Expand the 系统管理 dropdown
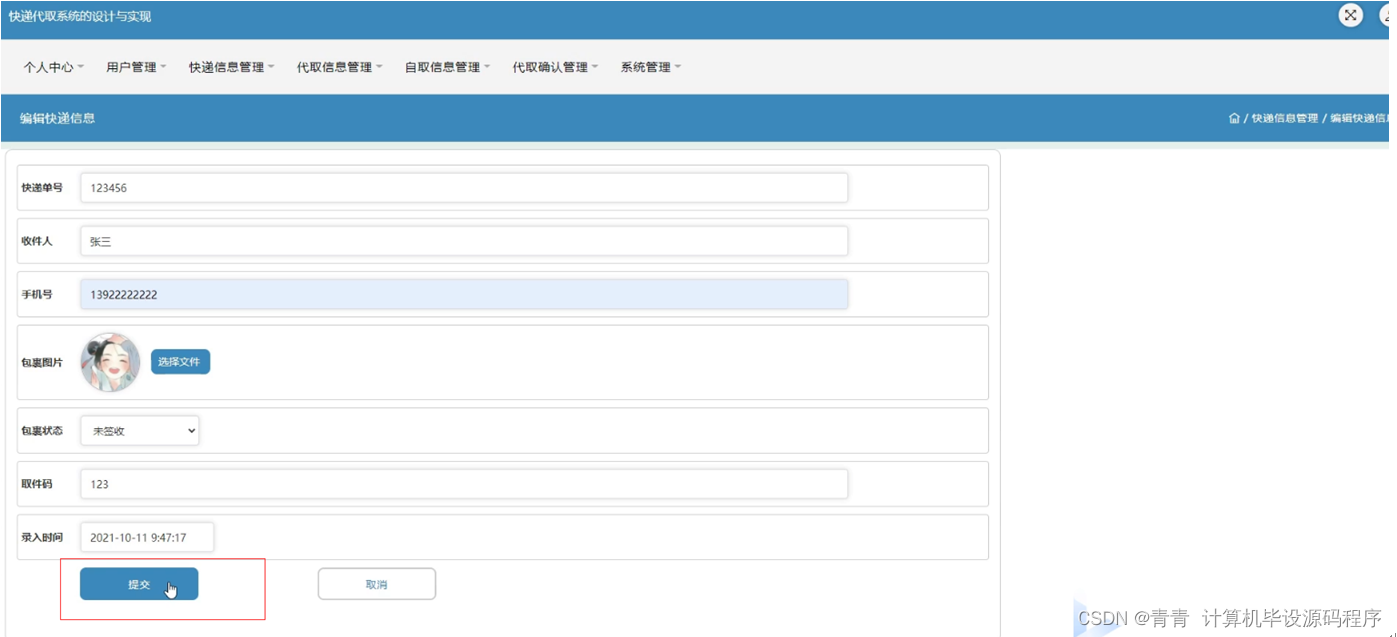This screenshot has height=637, width=1397. click(650, 66)
